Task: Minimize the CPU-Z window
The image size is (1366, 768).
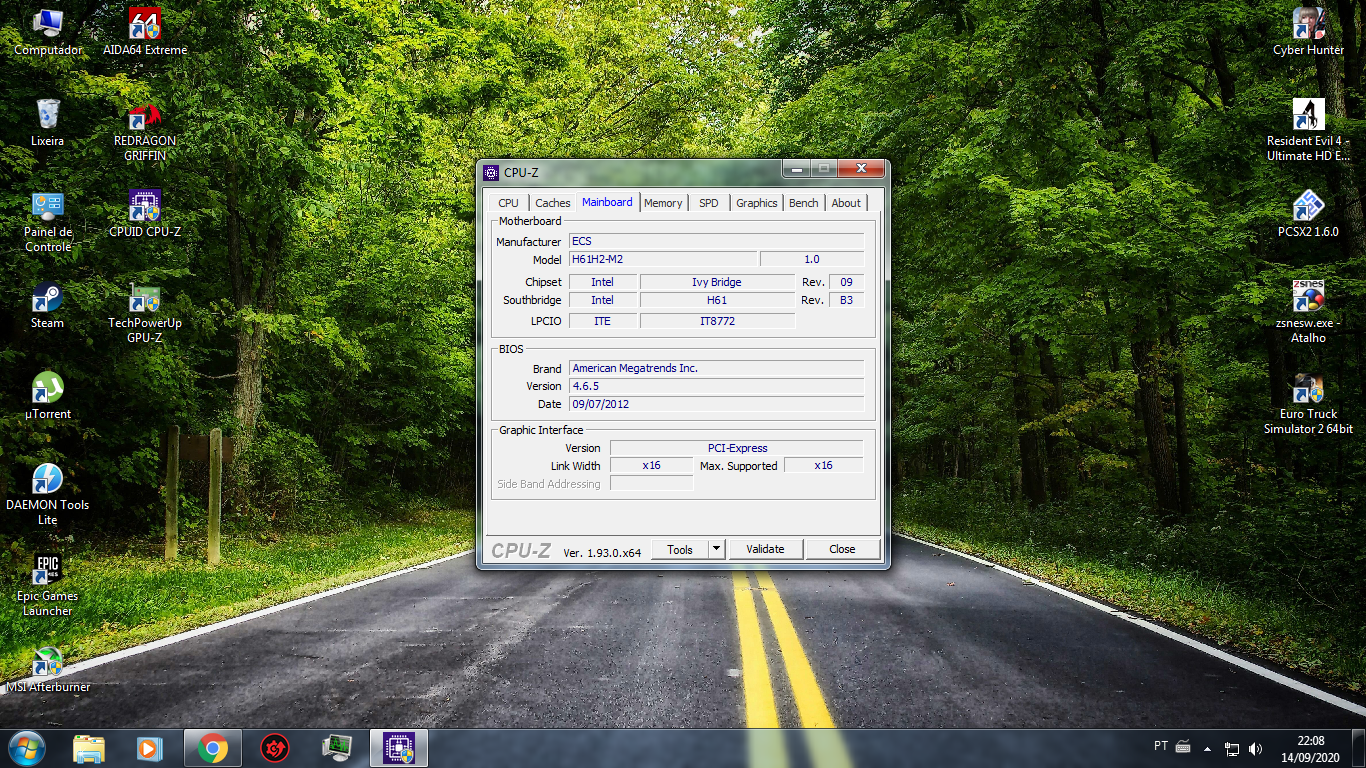Action: (796, 169)
